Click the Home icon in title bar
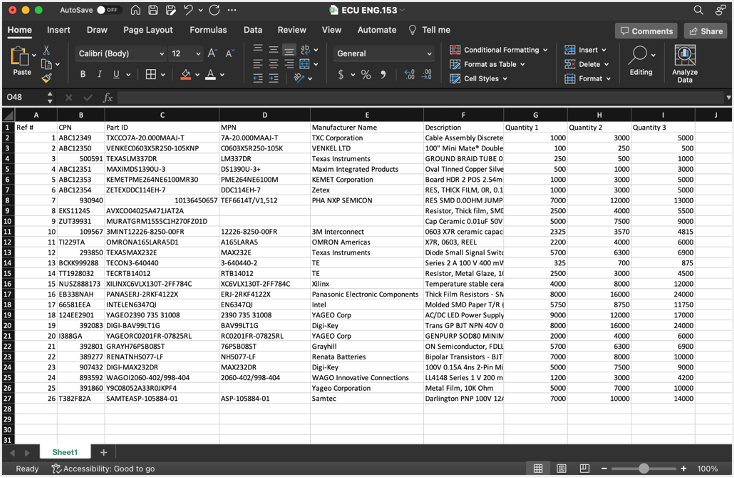Image resolution: width=734 pixels, height=478 pixels. 135,10
